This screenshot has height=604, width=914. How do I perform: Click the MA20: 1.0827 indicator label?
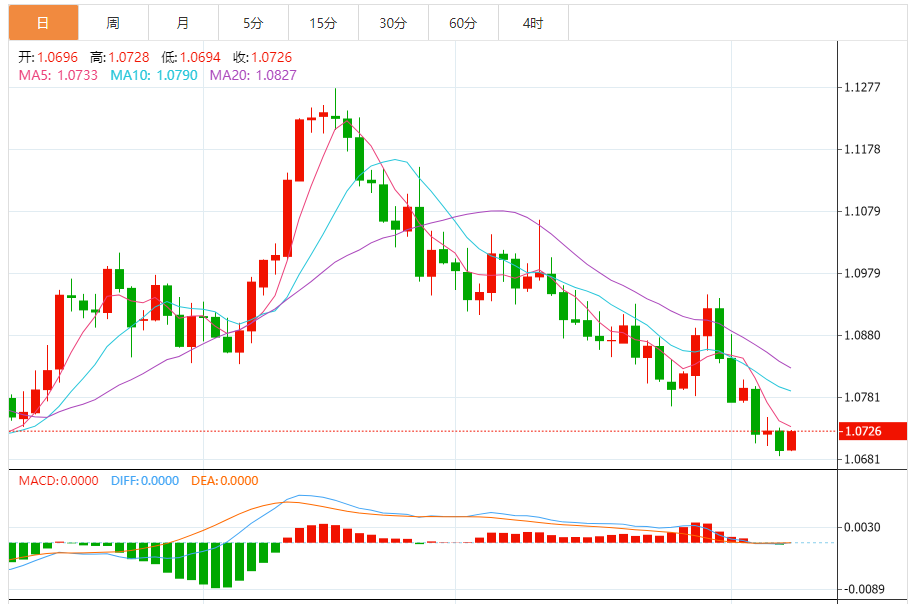[253, 75]
